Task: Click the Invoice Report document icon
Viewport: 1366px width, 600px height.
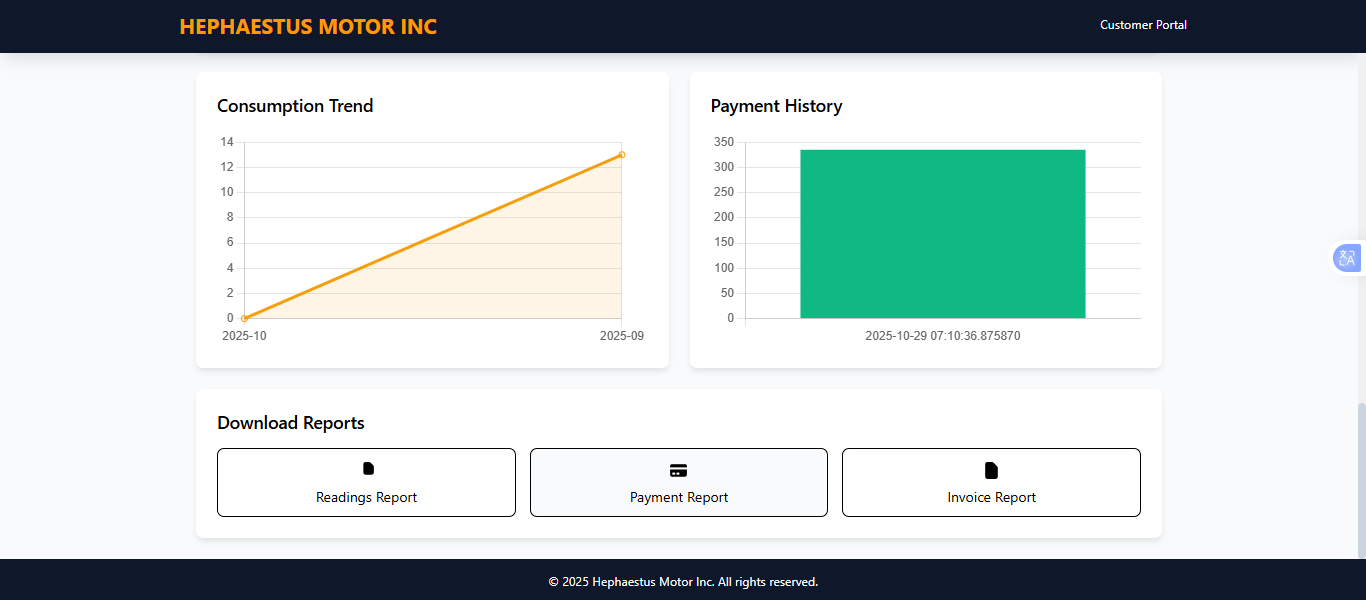Action: click(x=991, y=471)
